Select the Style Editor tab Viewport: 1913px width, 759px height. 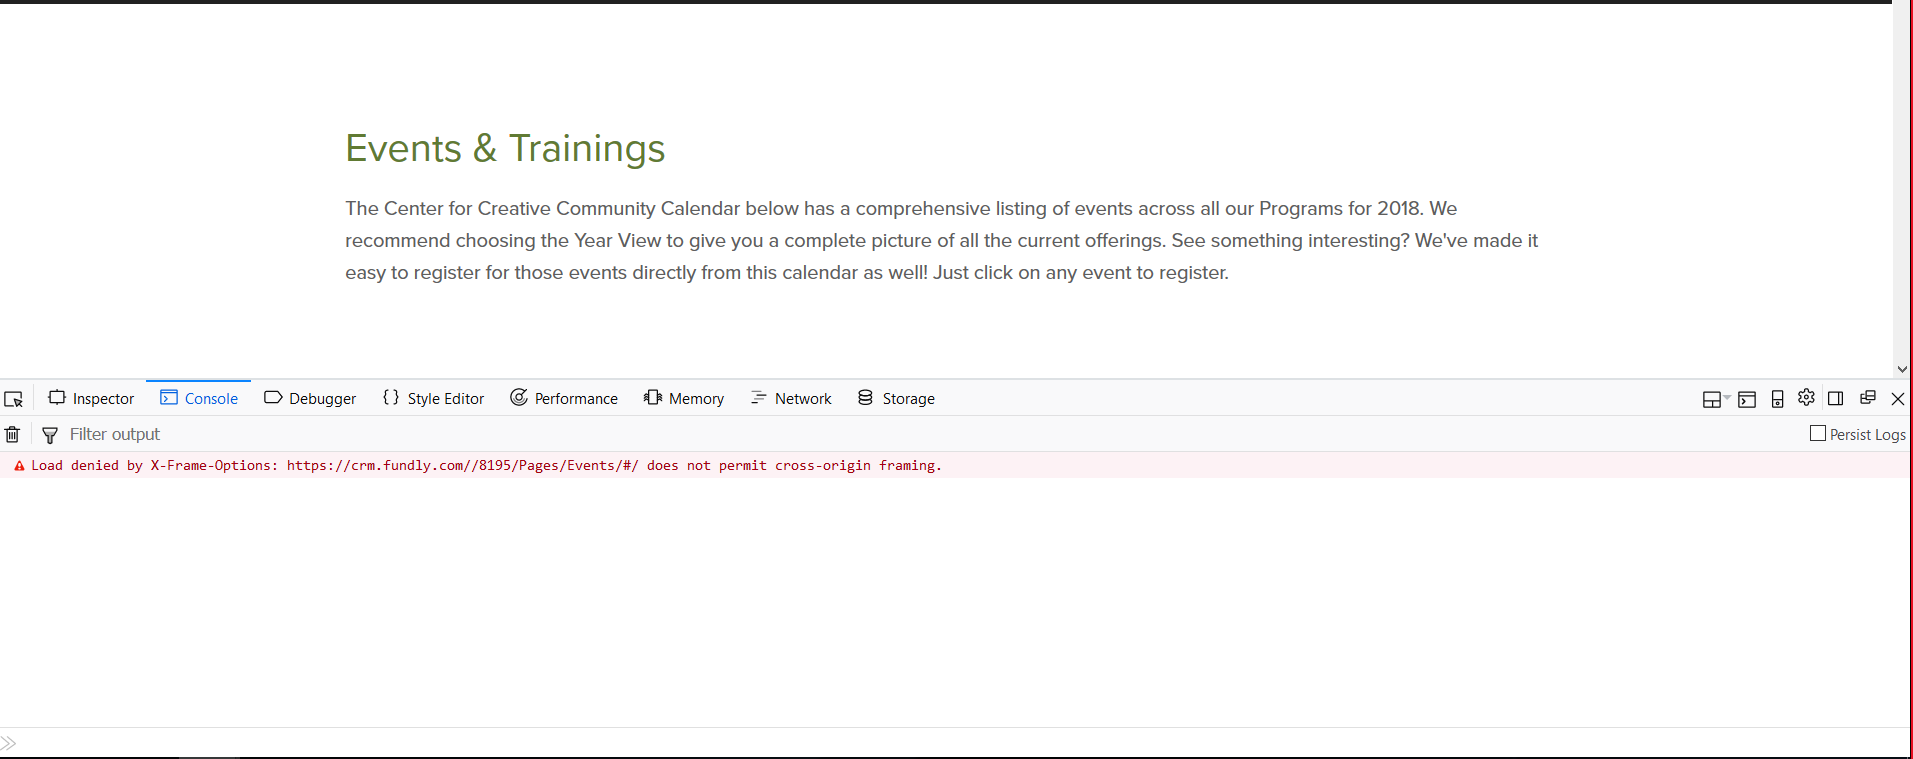click(433, 398)
